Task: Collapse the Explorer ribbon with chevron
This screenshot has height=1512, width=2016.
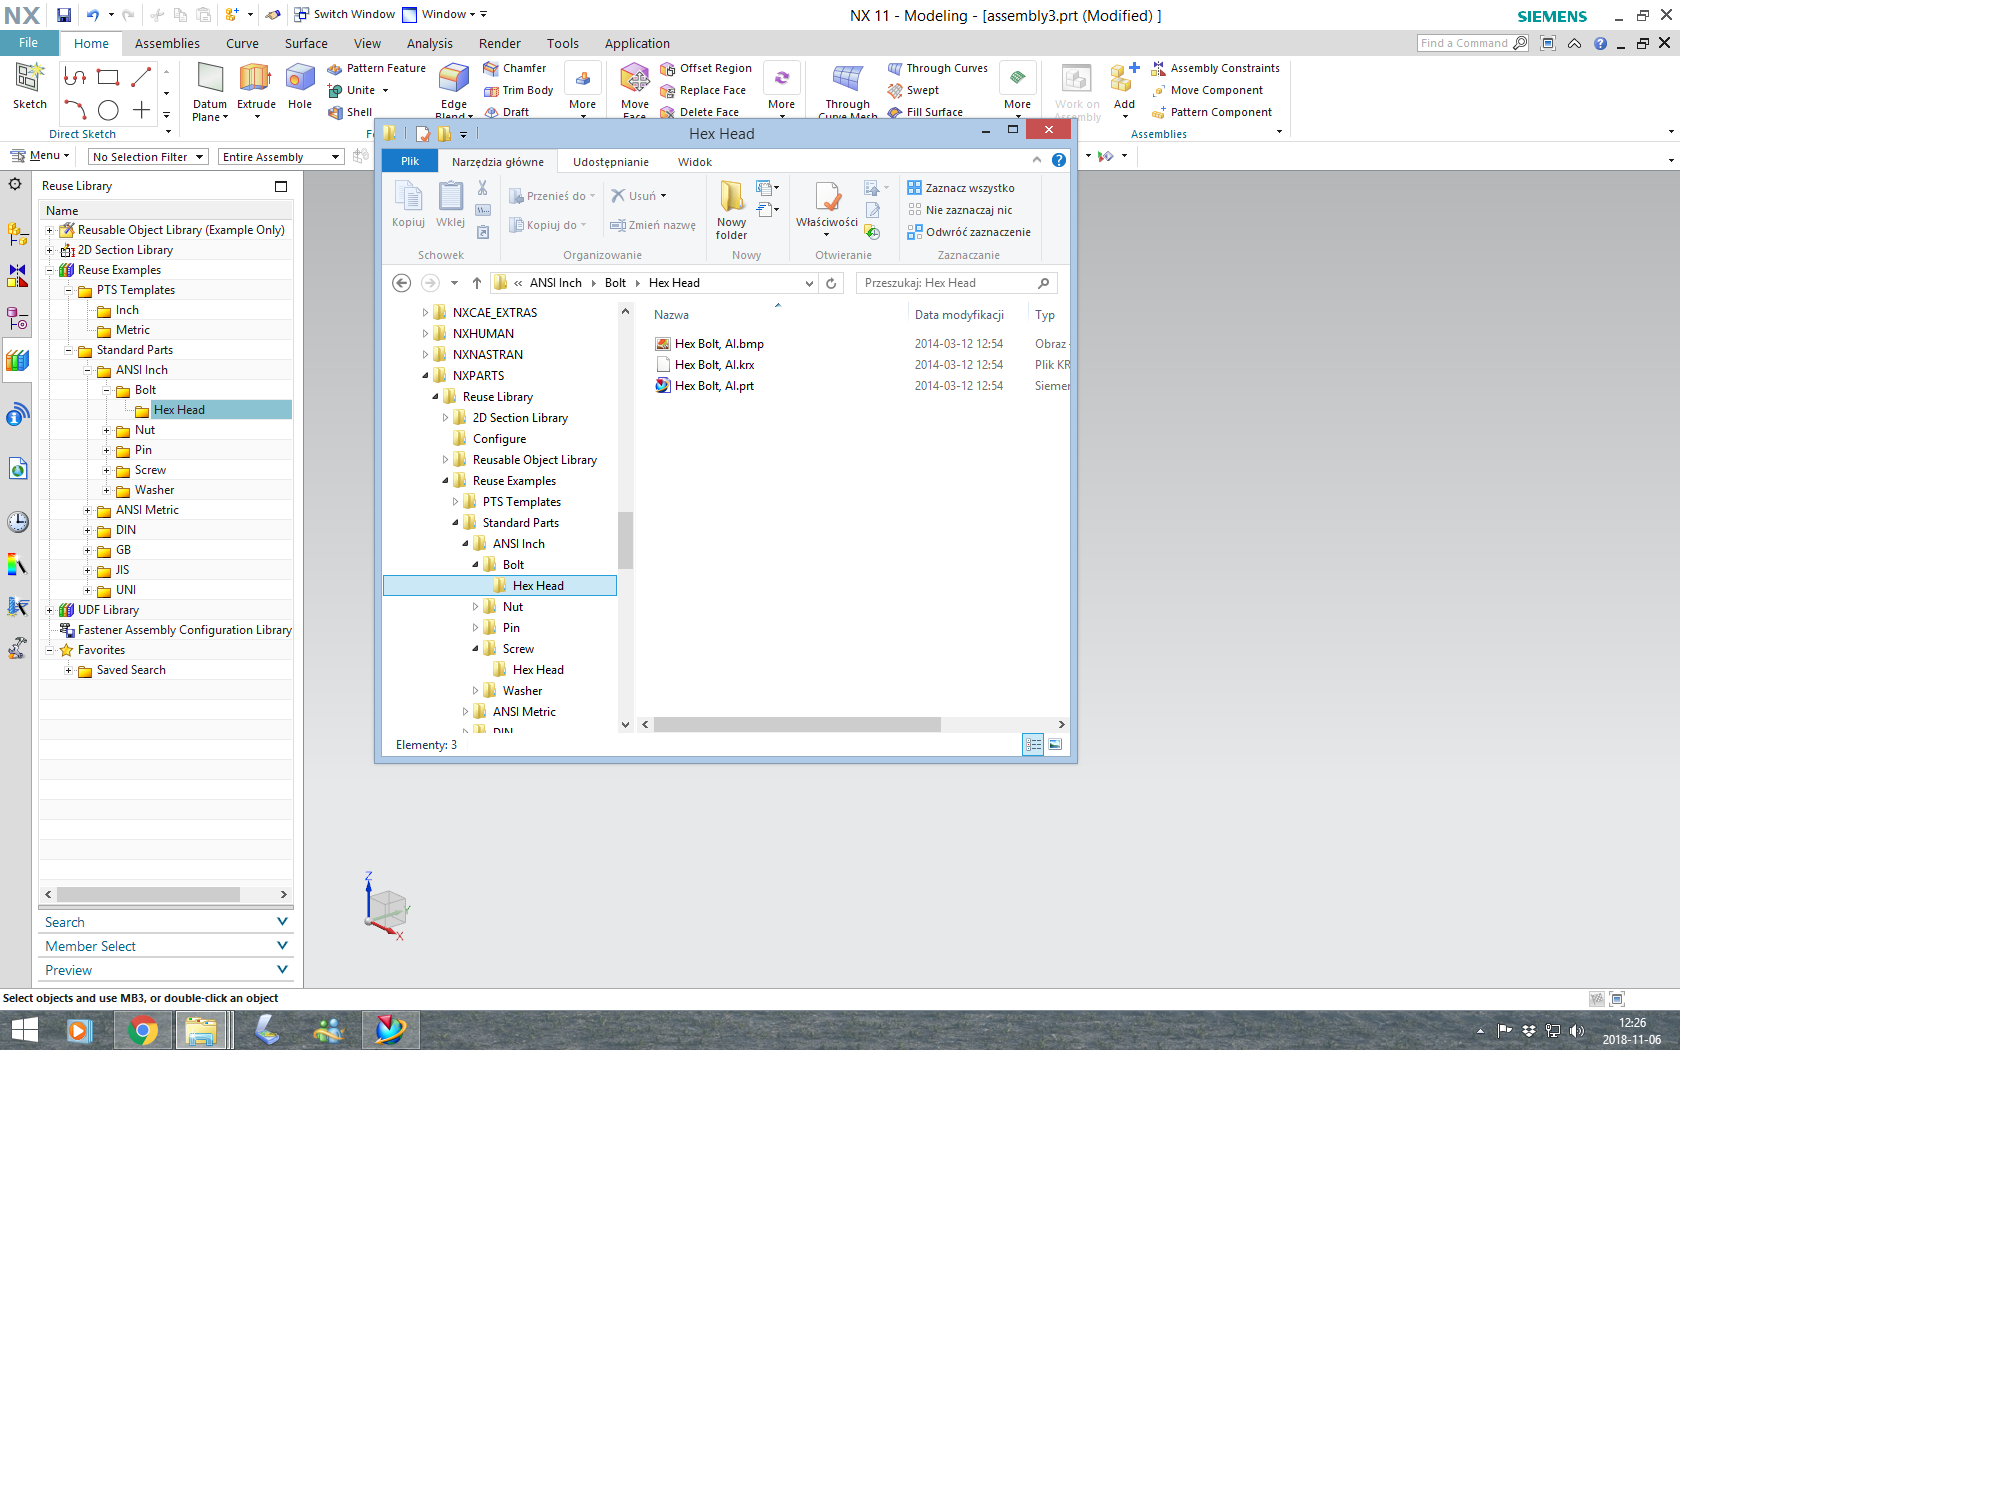Action: 1037,160
